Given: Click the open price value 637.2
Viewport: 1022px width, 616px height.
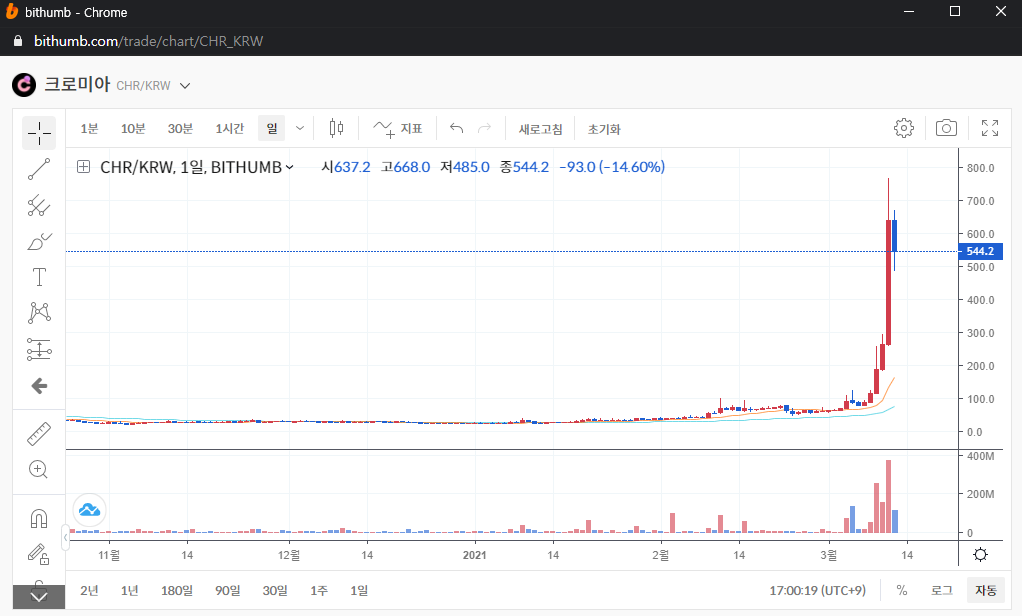Looking at the screenshot, I should coord(352,167).
